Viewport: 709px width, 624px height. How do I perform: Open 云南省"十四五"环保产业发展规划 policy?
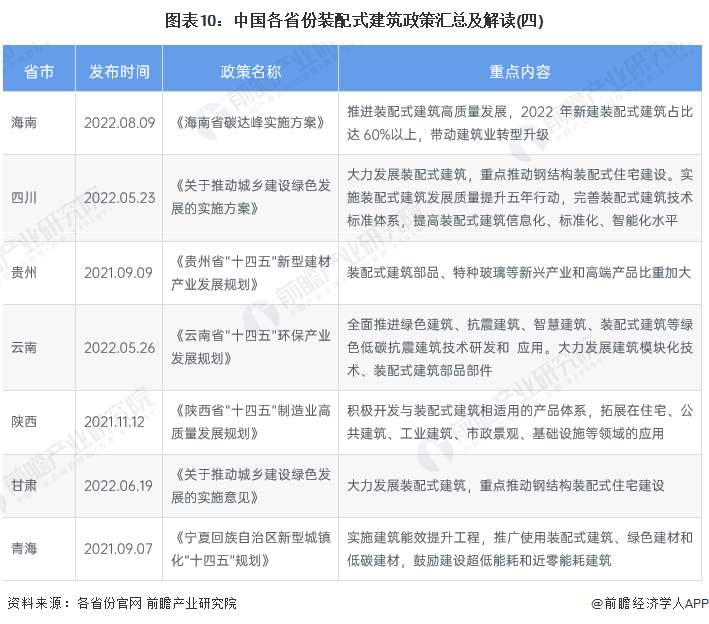pos(250,347)
